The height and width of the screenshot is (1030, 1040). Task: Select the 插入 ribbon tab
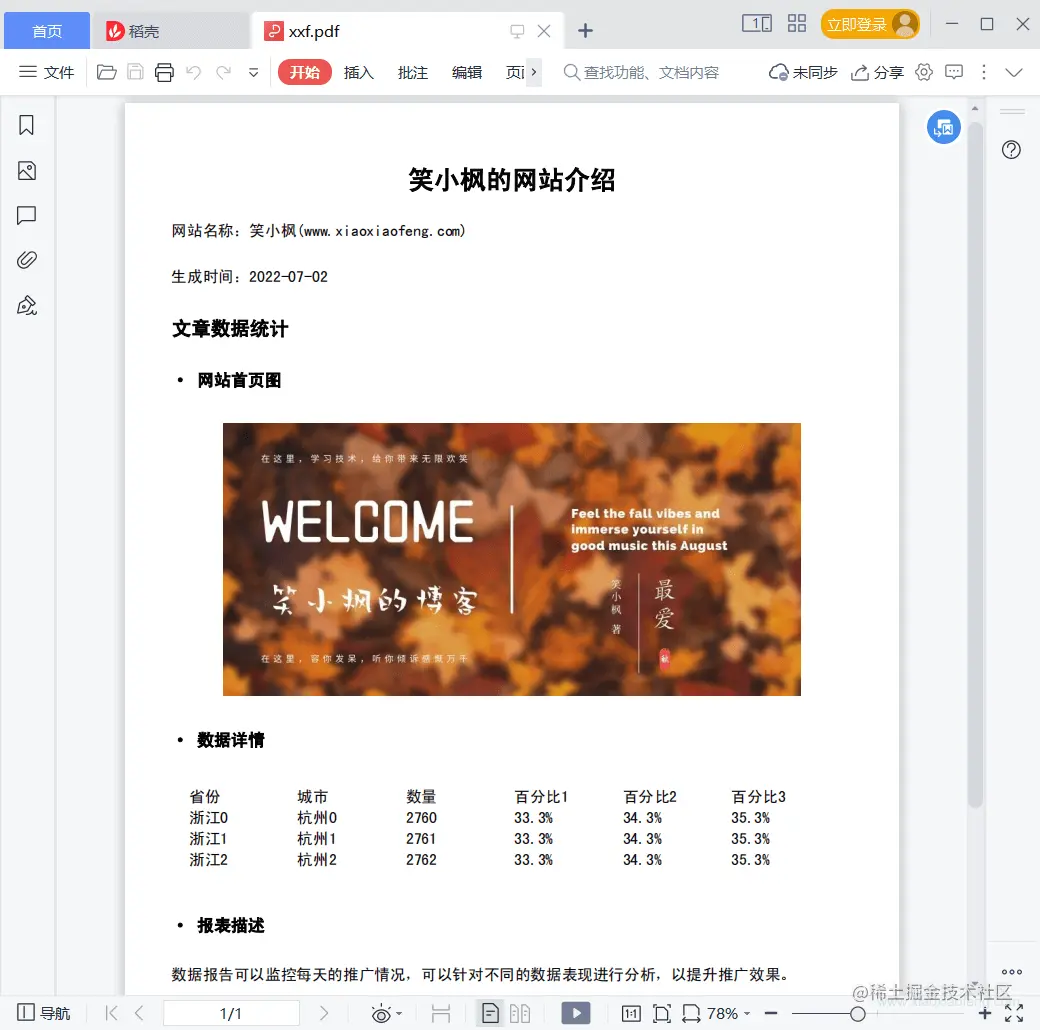358,72
